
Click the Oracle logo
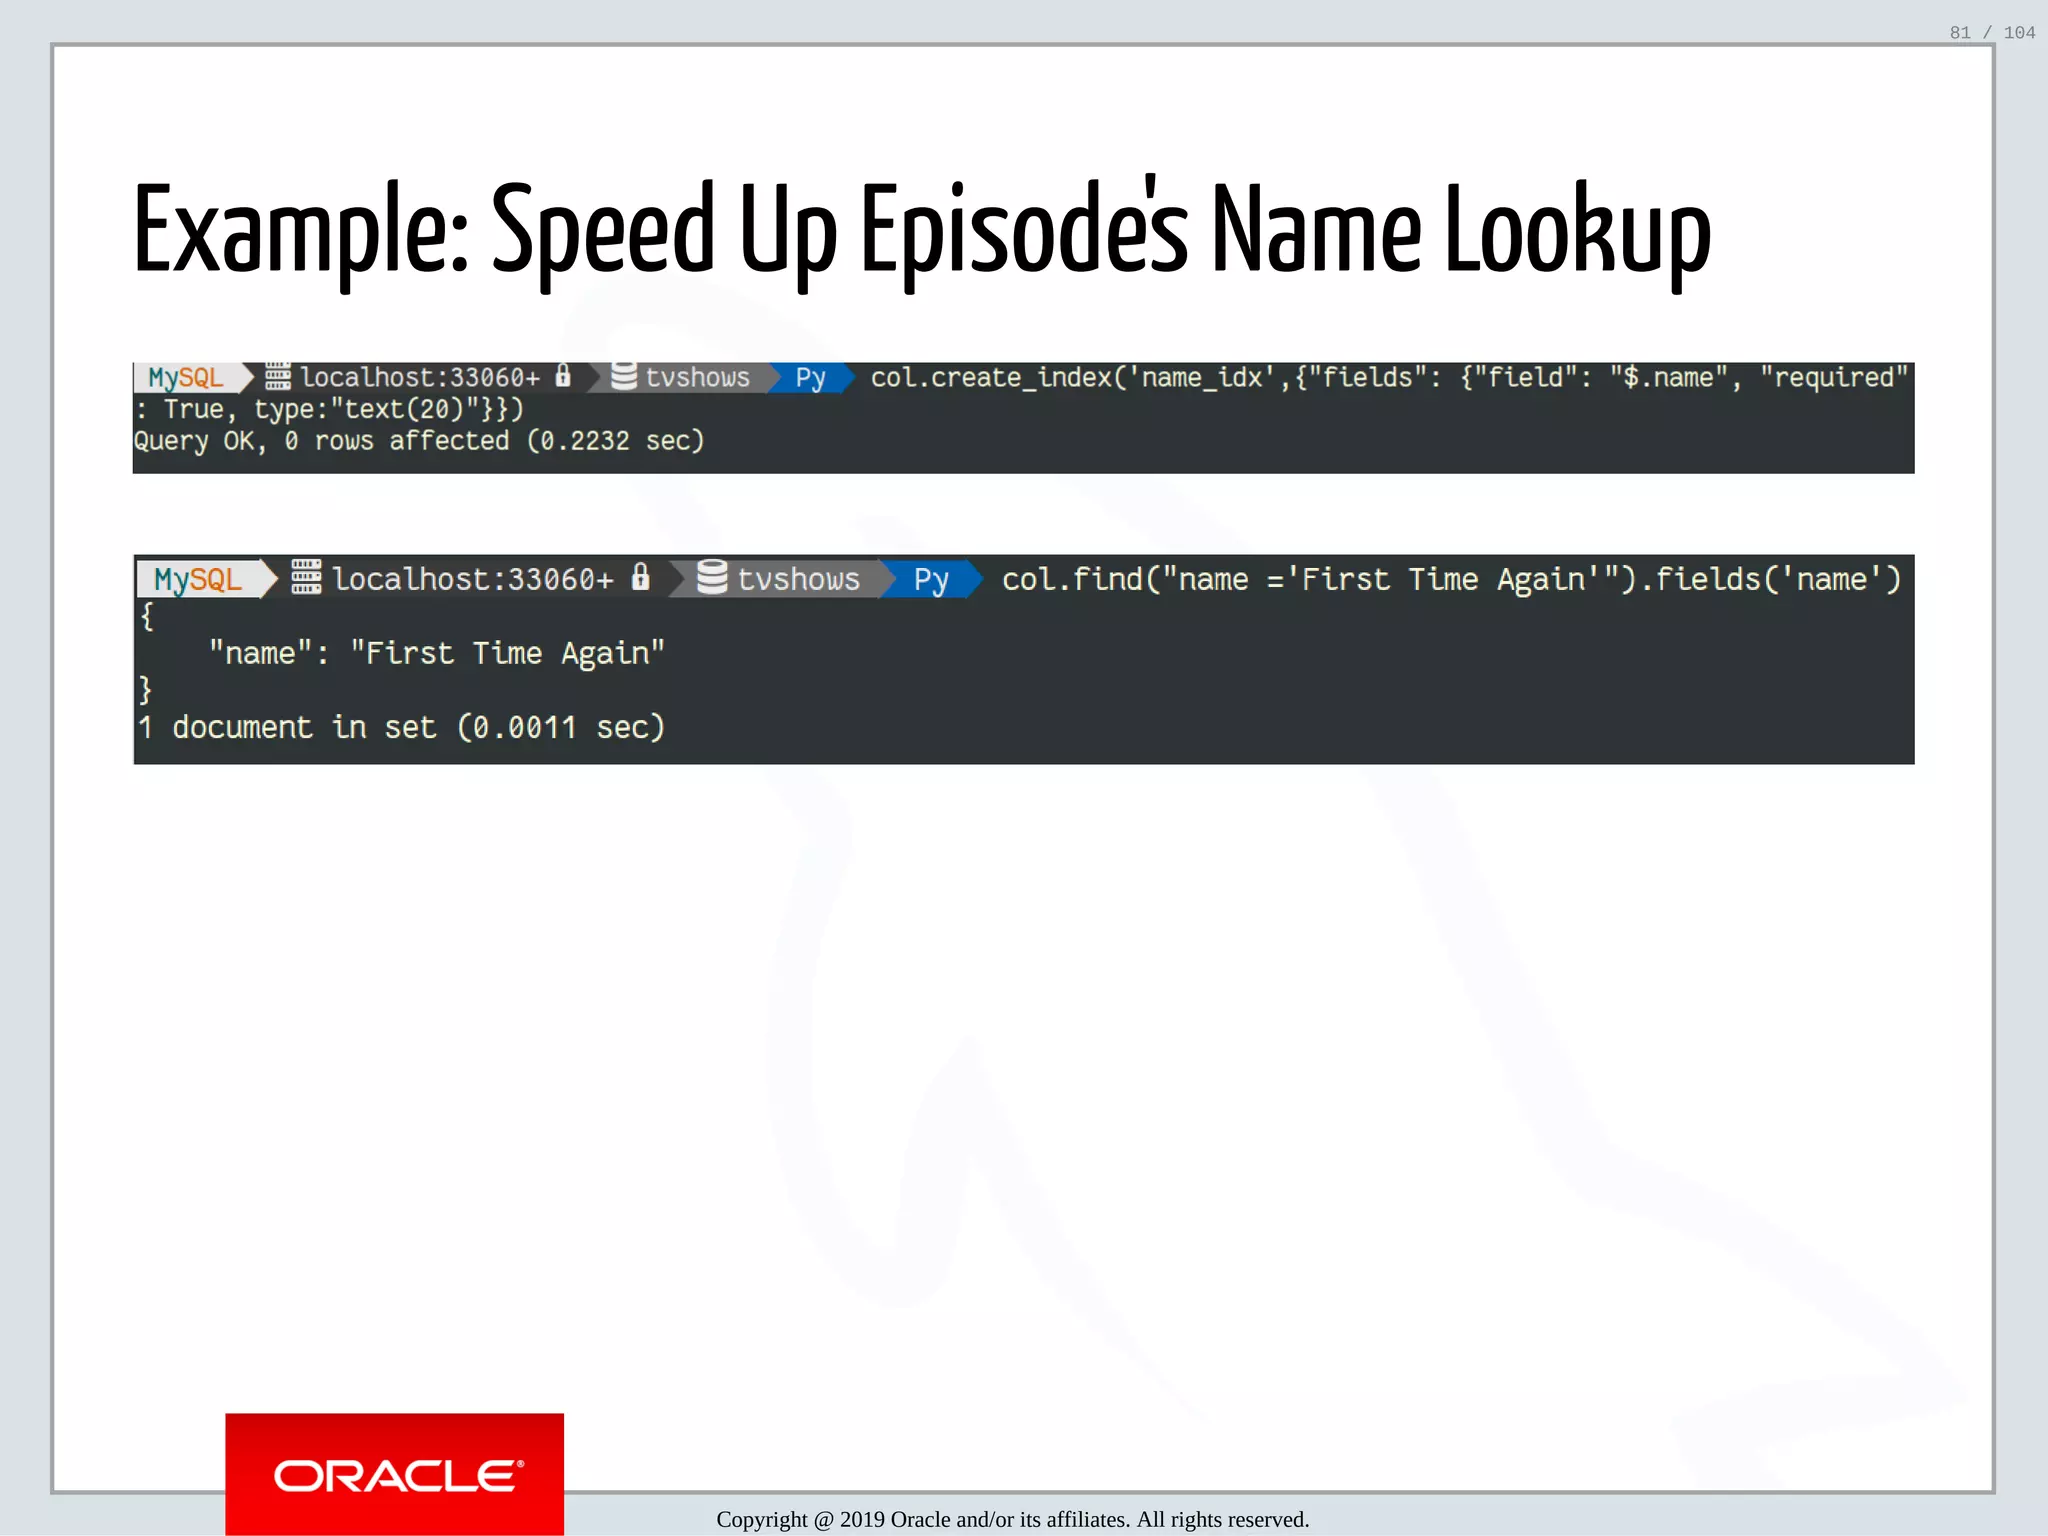pyautogui.click(x=395, y=1475)
